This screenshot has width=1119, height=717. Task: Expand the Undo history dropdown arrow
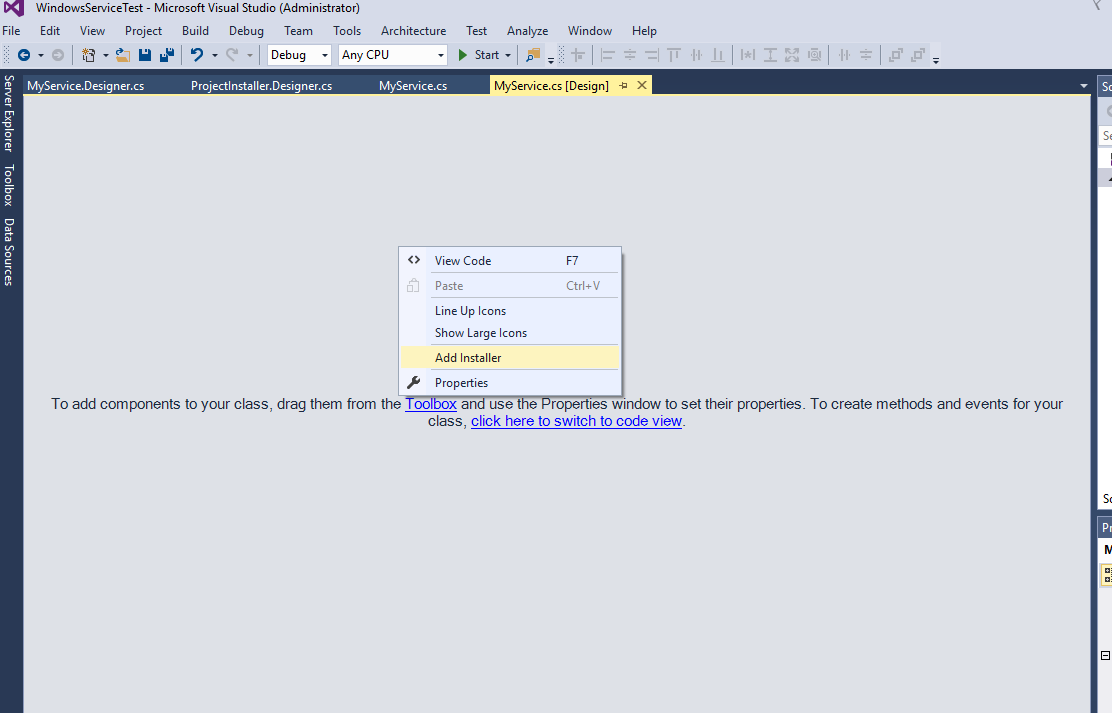[x=214, y=55]
